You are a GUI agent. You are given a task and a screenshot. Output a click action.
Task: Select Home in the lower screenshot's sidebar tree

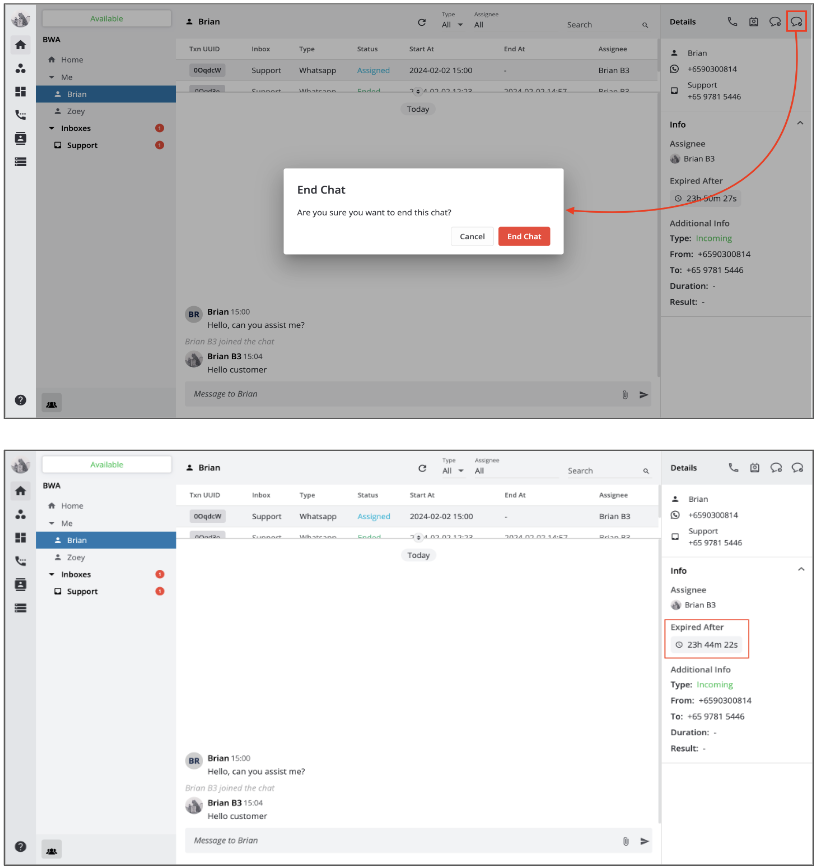pyautogui.click(x=72, y=506)
